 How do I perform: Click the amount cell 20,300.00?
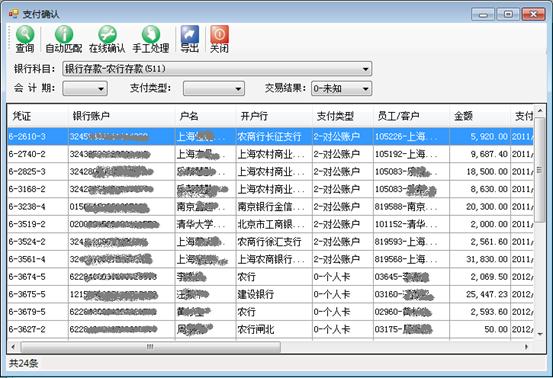(480, 207)
